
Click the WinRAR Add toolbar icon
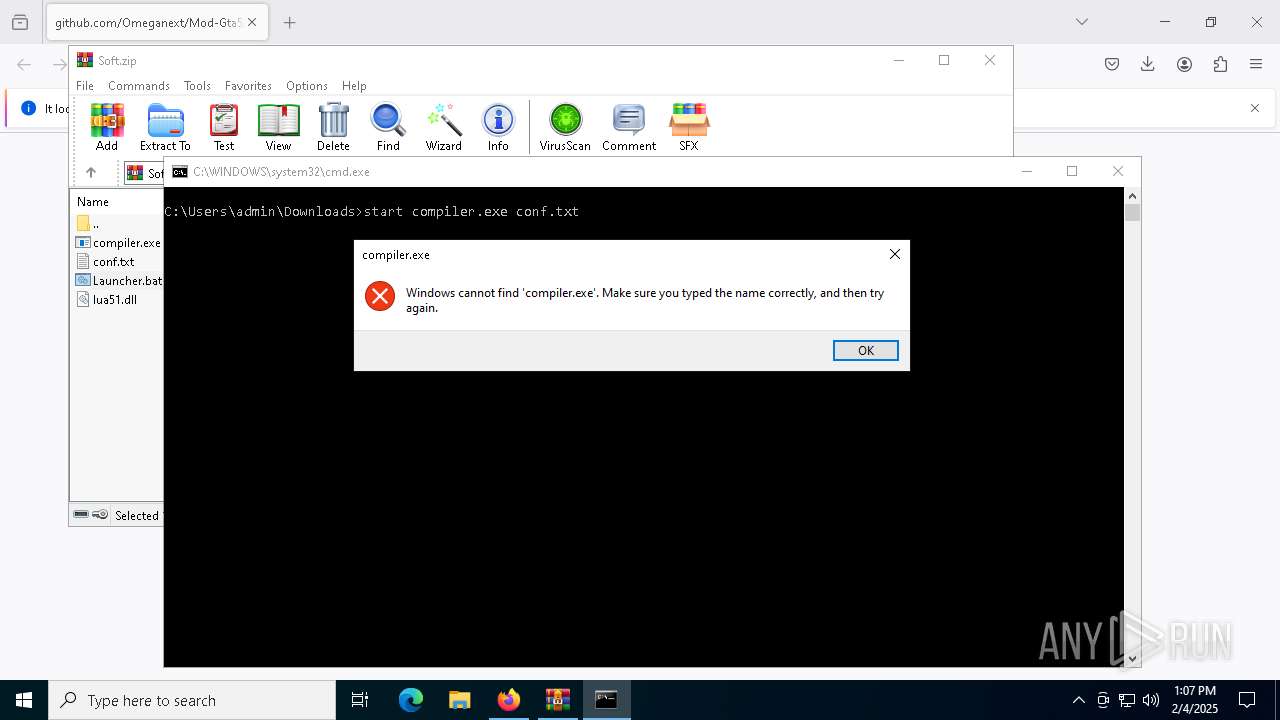[x=107, y=127]
